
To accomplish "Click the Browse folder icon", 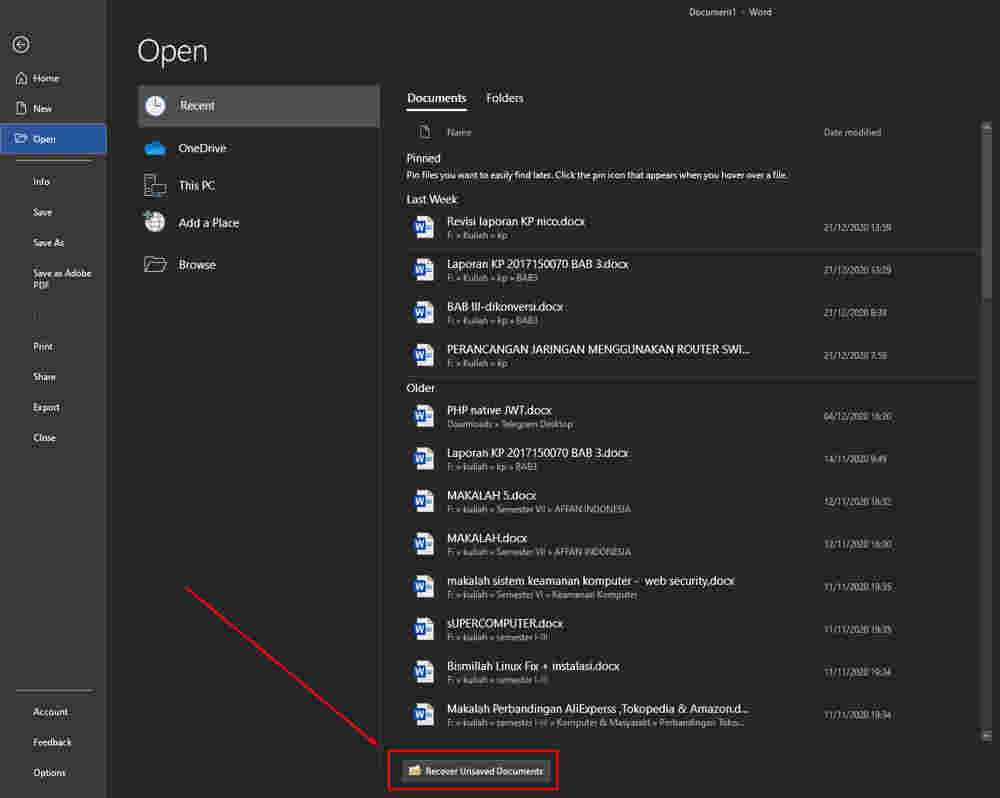I will point(155,265).
